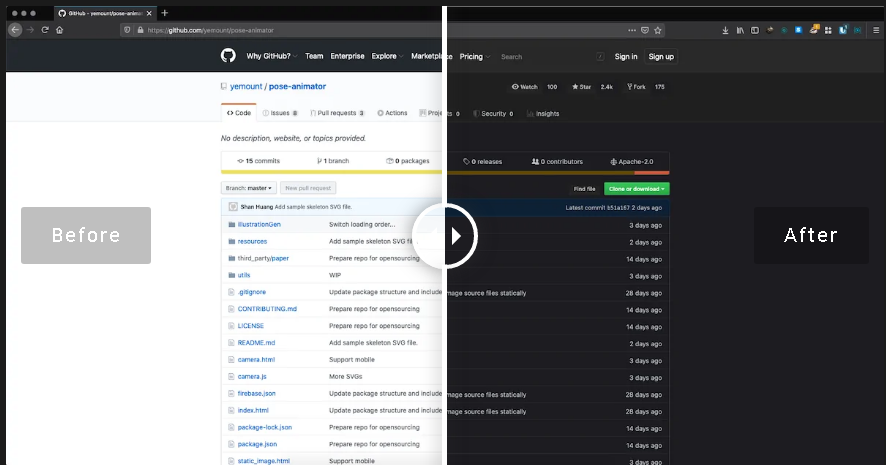This screenshot has height=465, width=886.
Task: Reload the page with the refresh icon
Action: click(x=45, y=30)
